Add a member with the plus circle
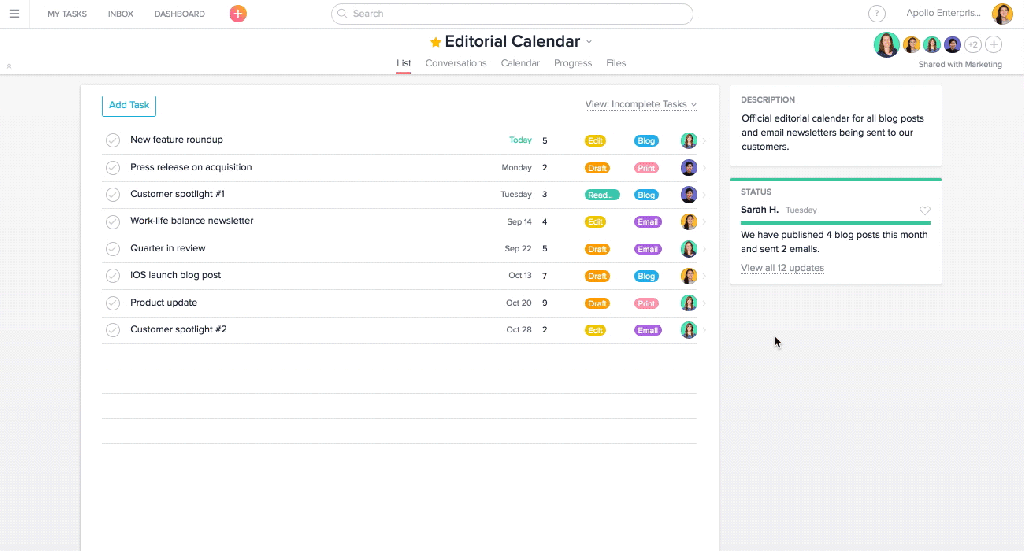The image size is (1024, 551). tap(993, 44)
